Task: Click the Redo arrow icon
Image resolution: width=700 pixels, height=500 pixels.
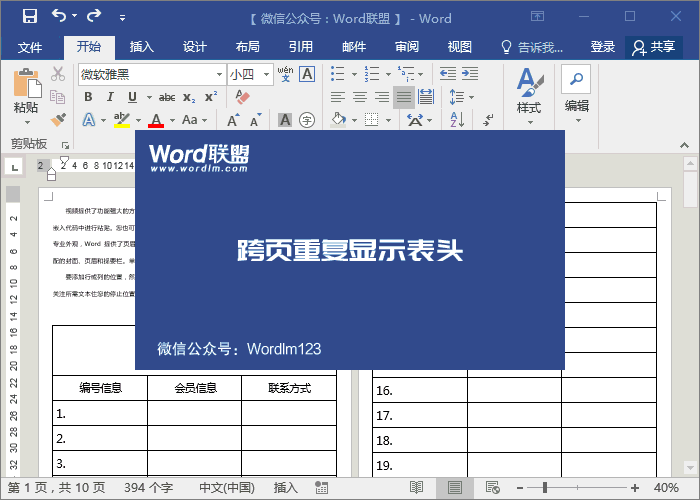Action: 94,16
